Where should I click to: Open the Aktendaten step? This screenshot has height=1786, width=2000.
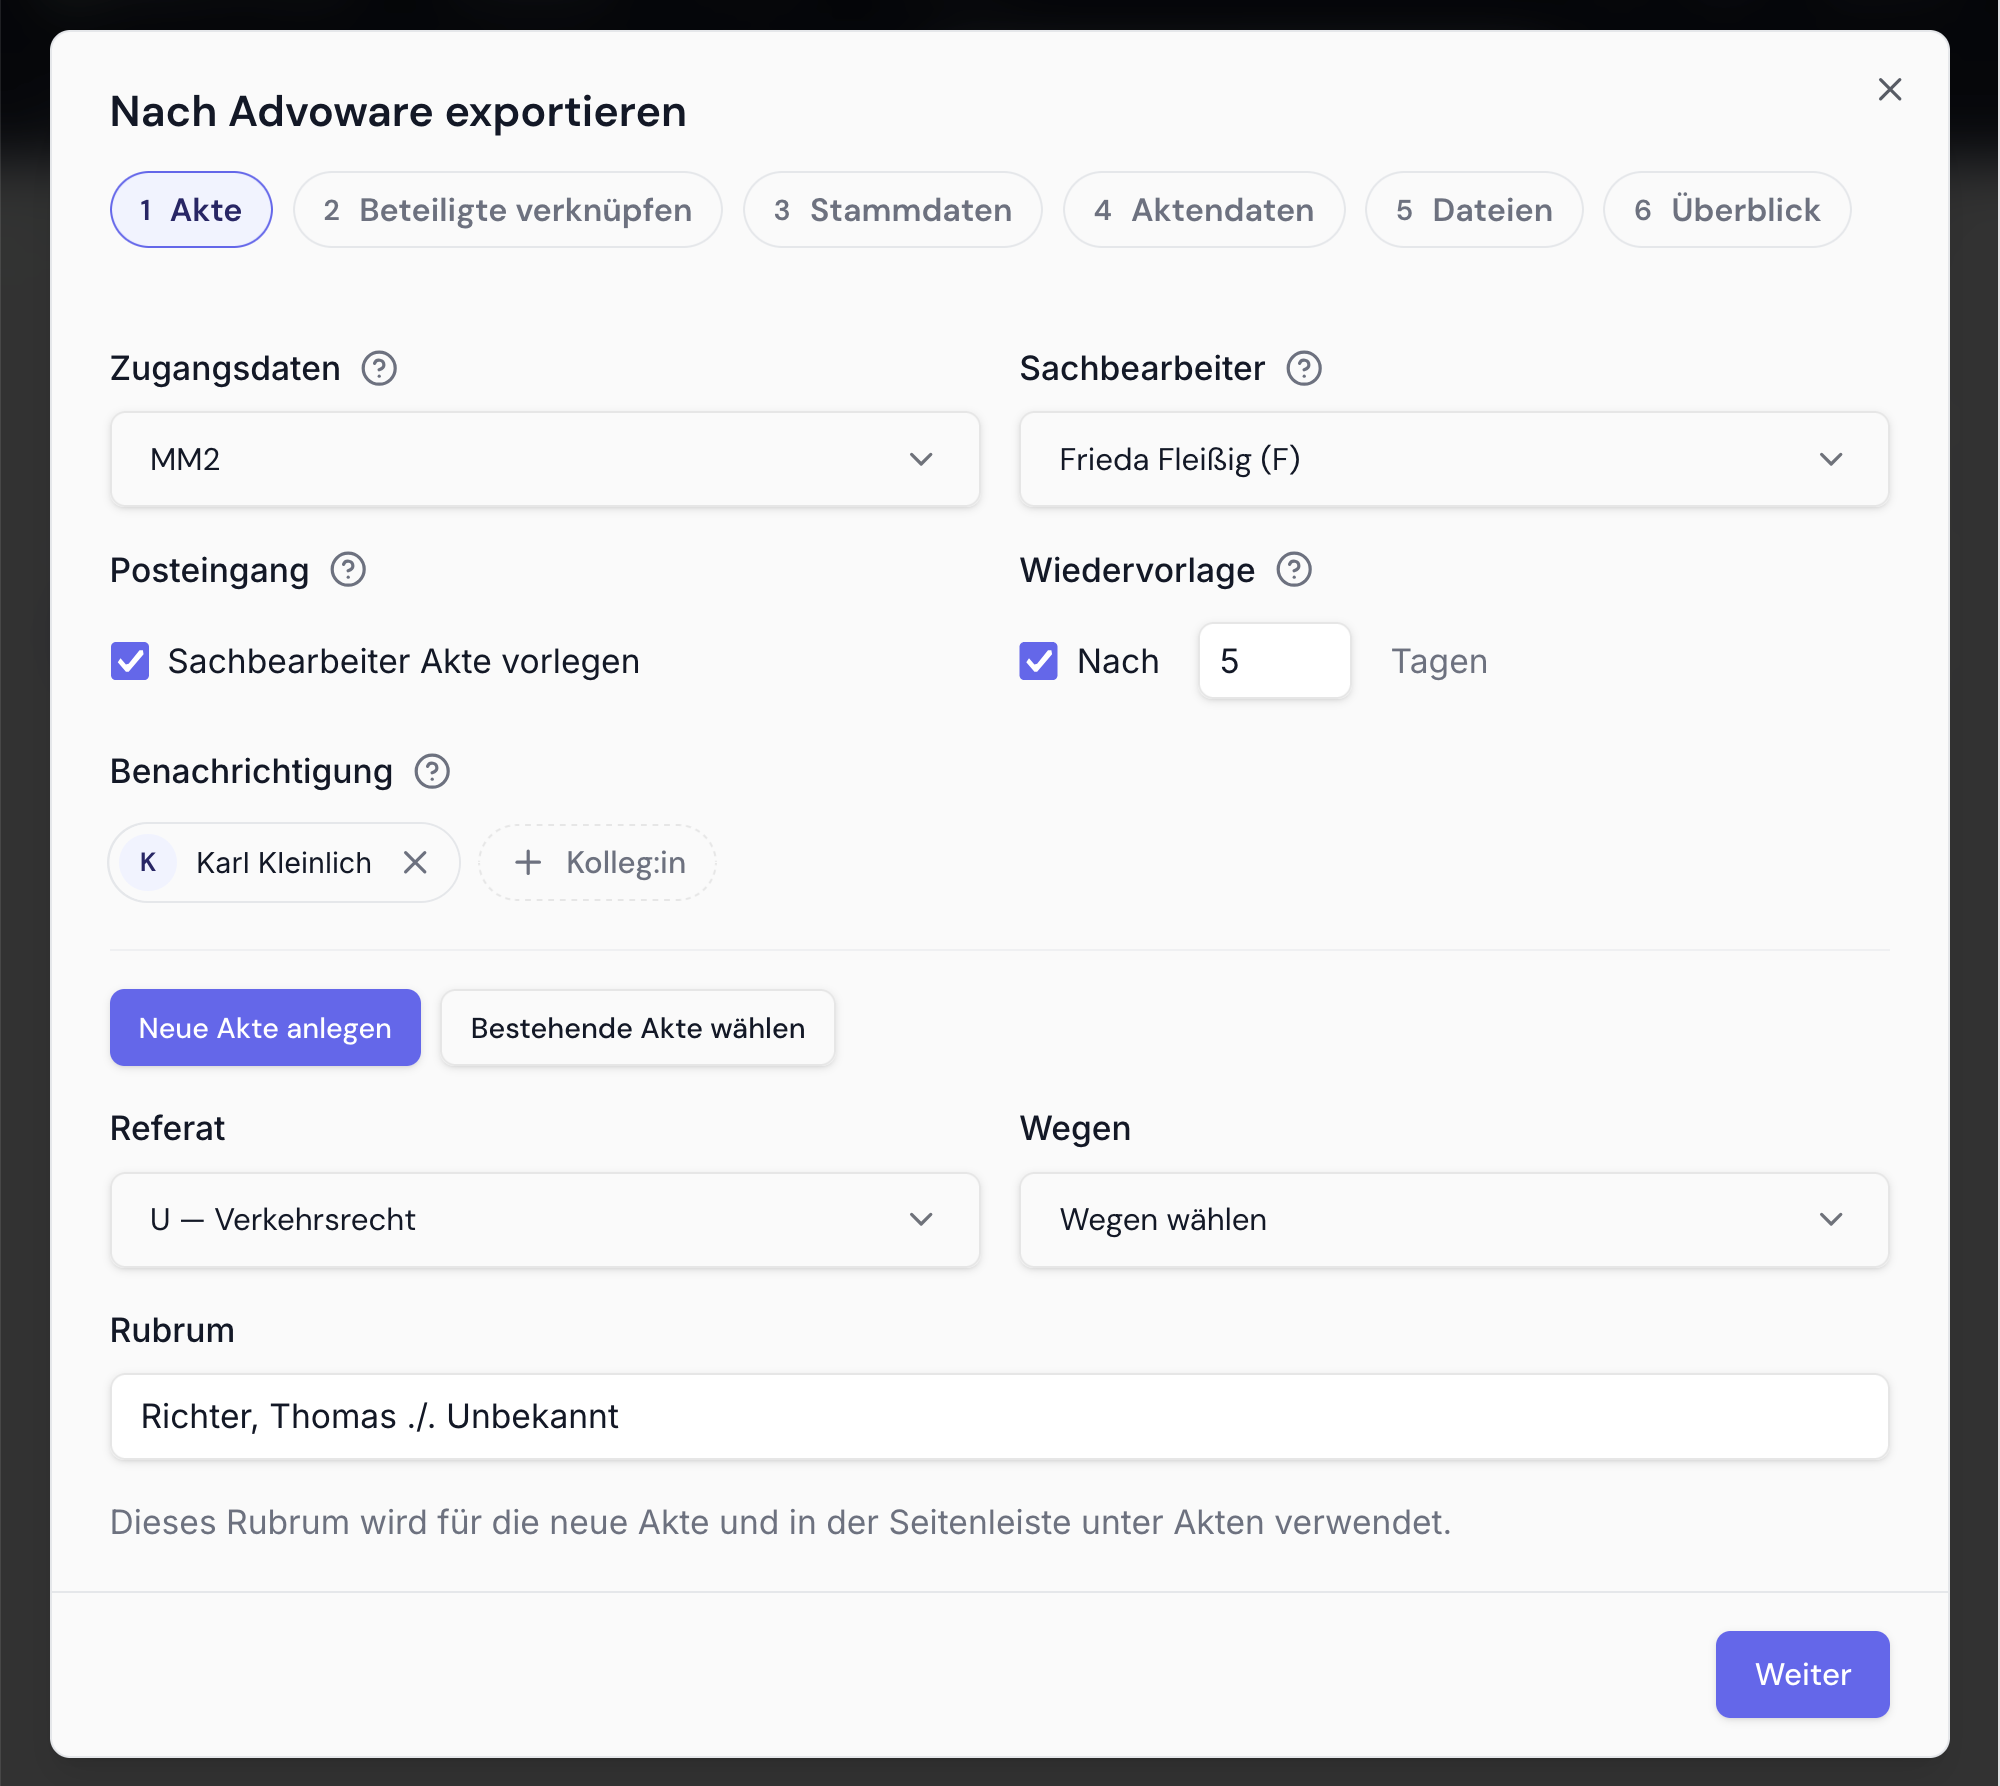click(1204, 210)
